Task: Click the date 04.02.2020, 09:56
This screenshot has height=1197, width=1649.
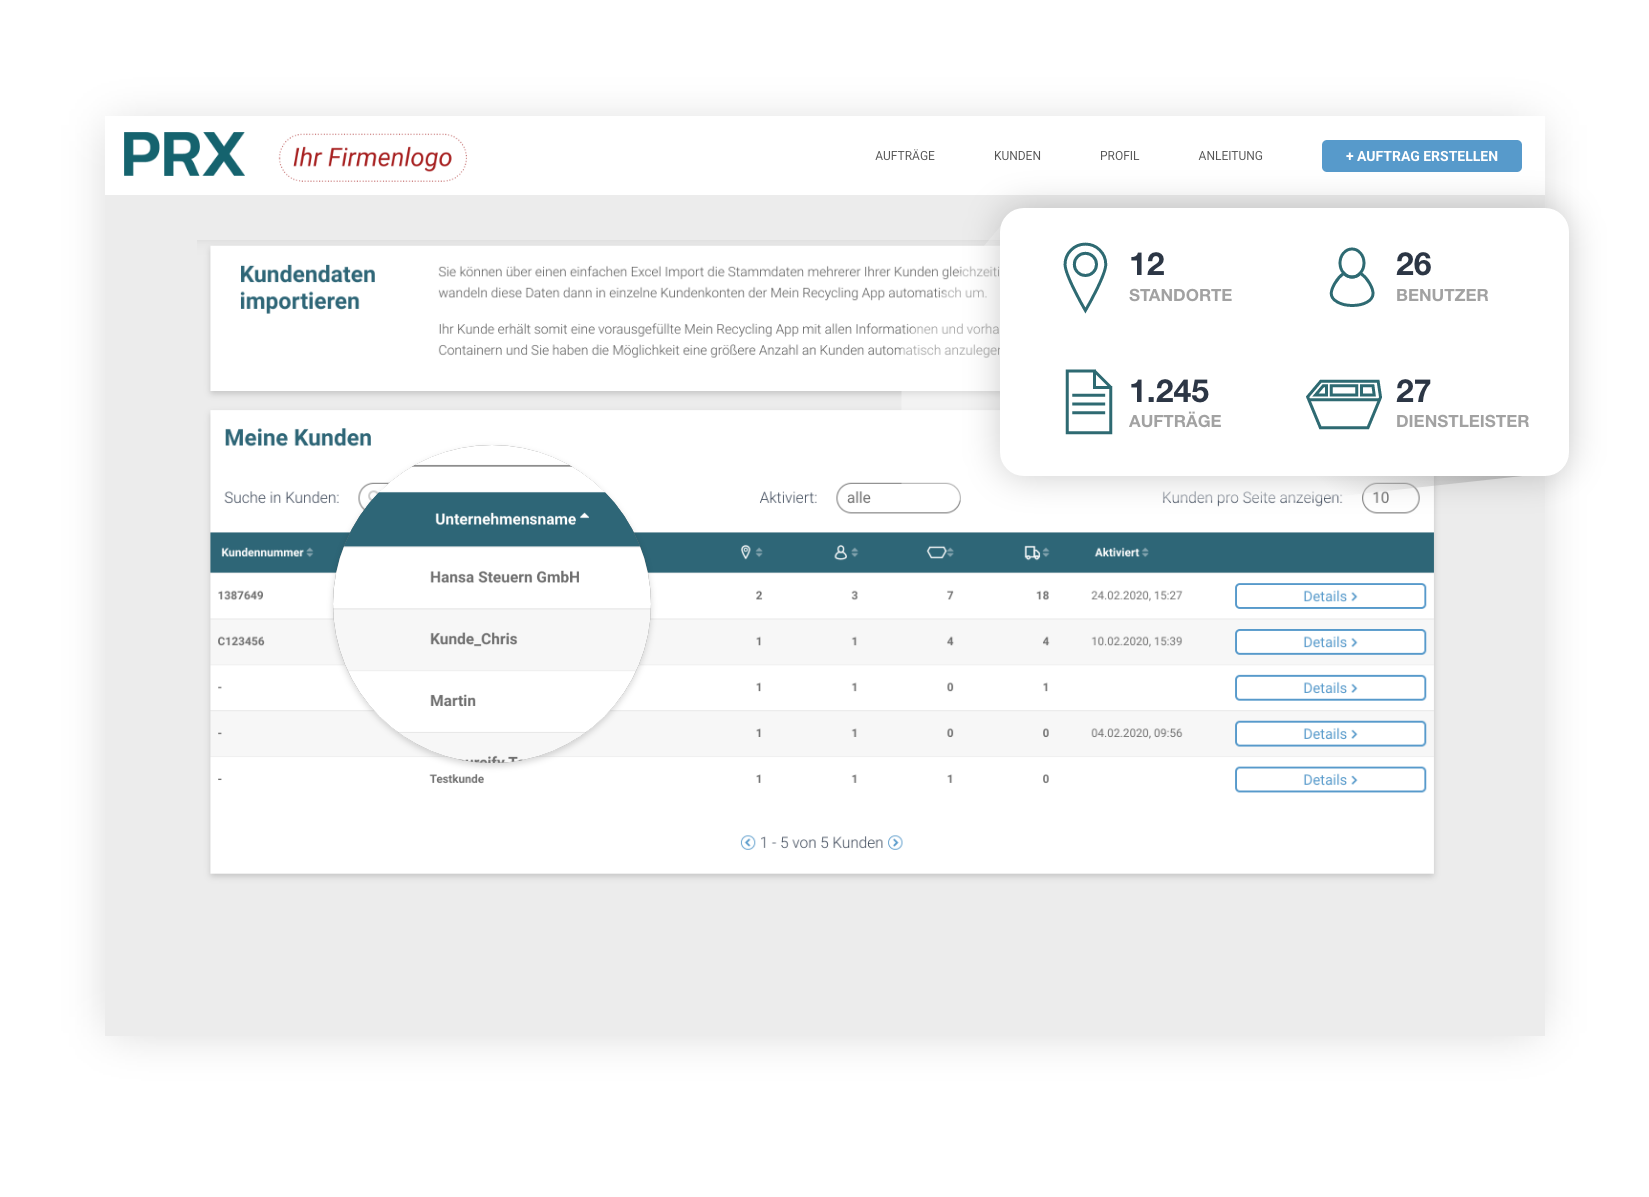Action: 1137,734
